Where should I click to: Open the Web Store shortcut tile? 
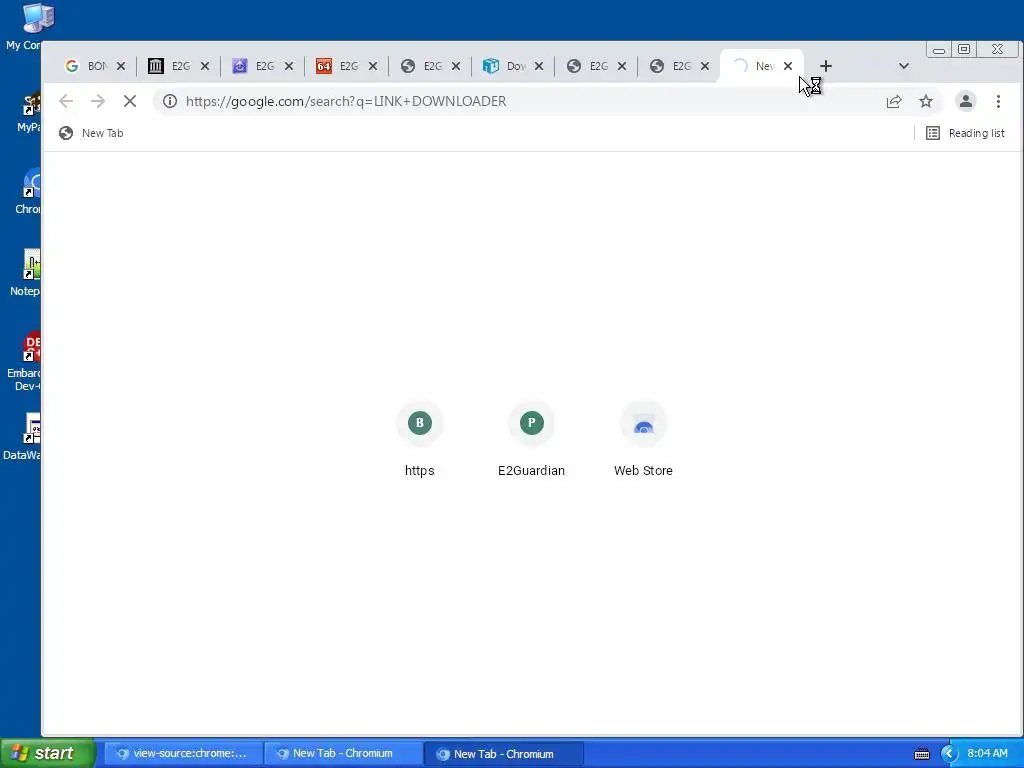643,438
